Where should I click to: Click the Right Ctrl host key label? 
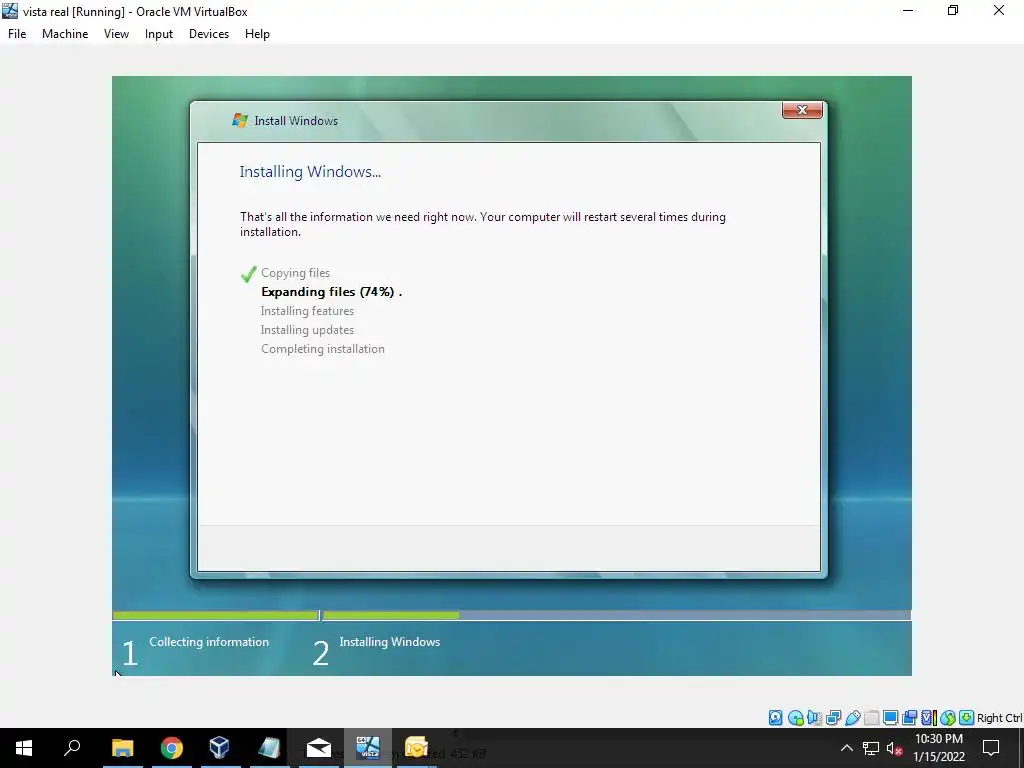point(999,718)
